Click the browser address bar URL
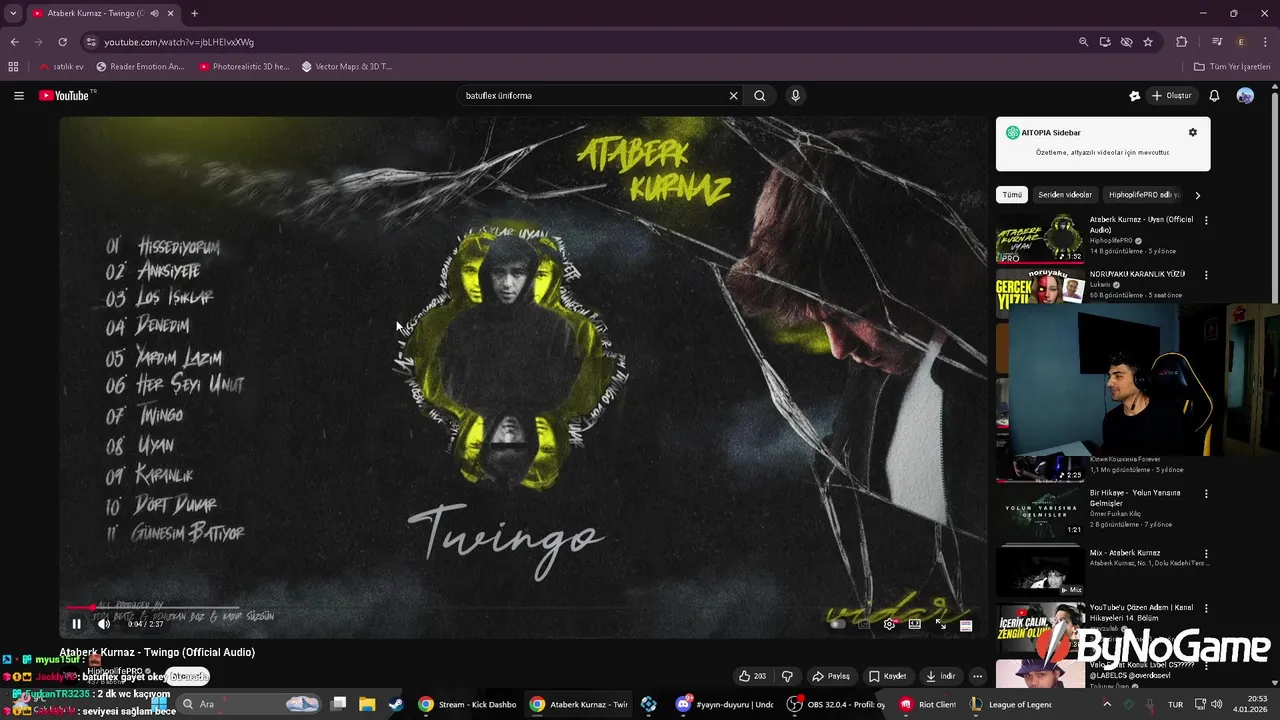The image size is (1280, 720). [179, 42]
